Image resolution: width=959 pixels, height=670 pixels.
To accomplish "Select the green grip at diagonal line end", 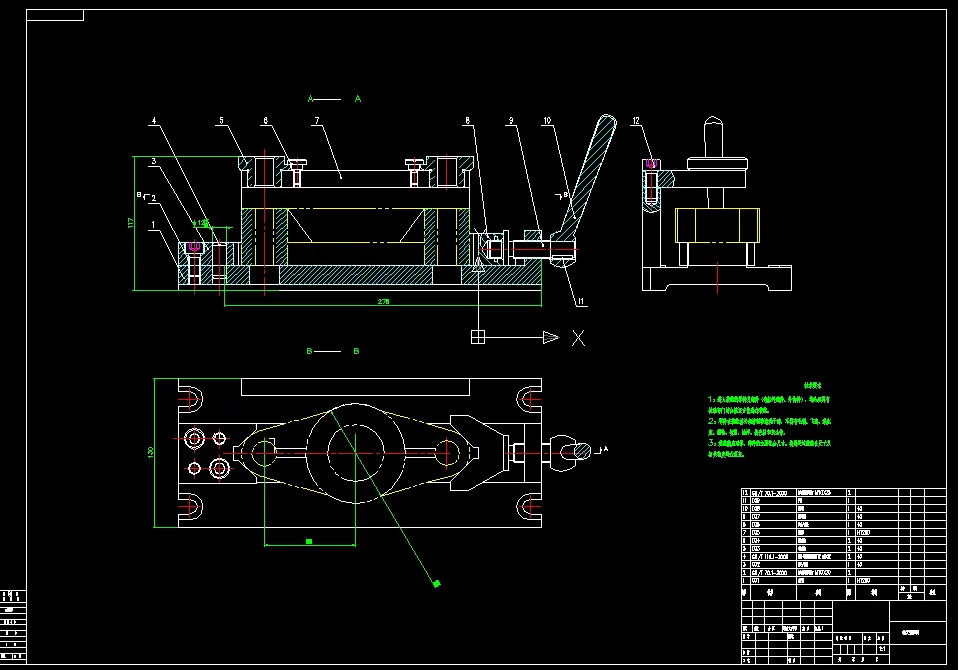I will 436,584.
